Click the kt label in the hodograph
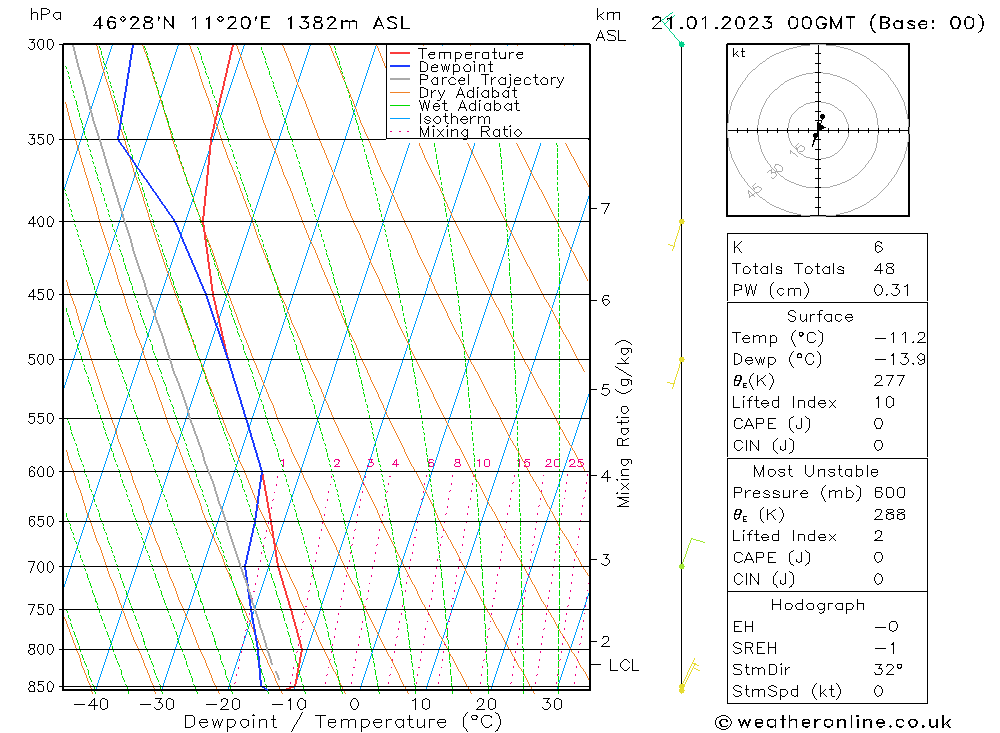This screenshot has width=1000, height=733. tap(739, 53)
